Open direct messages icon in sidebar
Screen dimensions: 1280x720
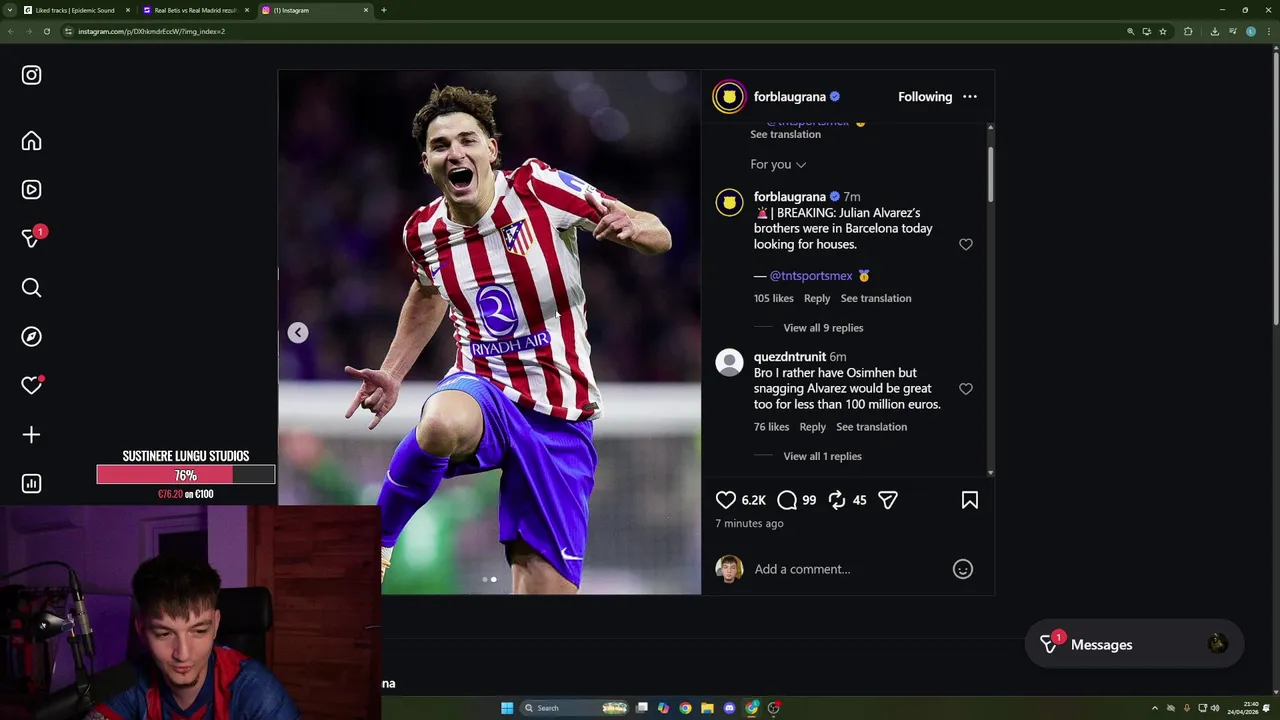click(31, 238)
